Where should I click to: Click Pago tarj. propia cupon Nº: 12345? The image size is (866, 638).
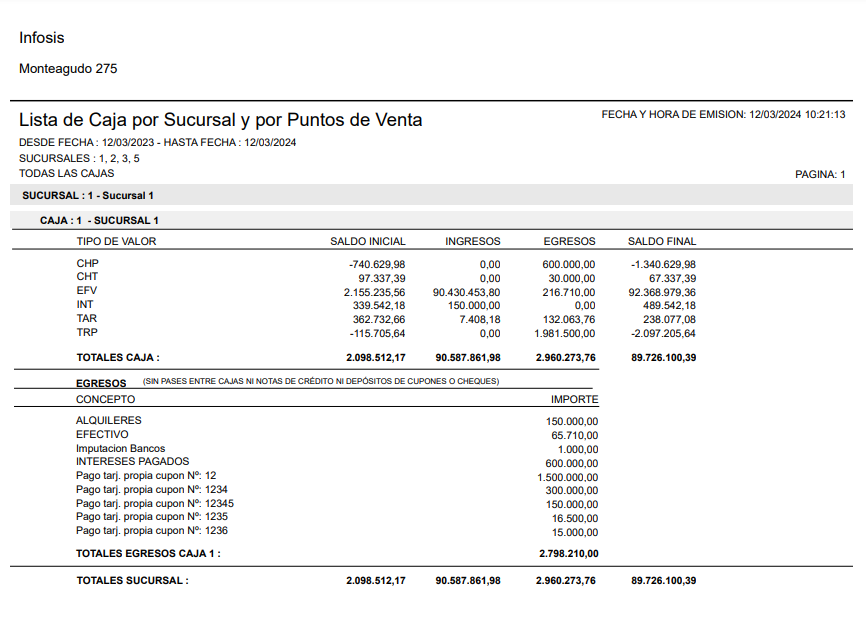[x=155, y=504]
